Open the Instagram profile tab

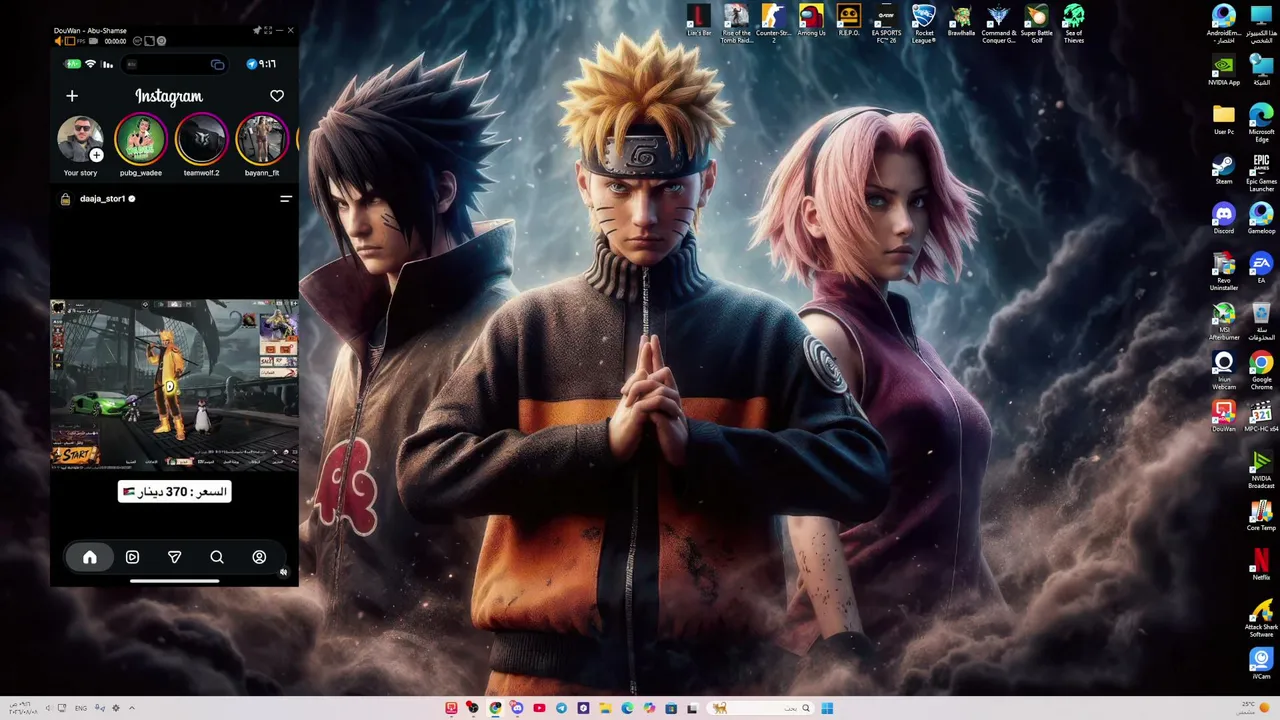point(259,557)
